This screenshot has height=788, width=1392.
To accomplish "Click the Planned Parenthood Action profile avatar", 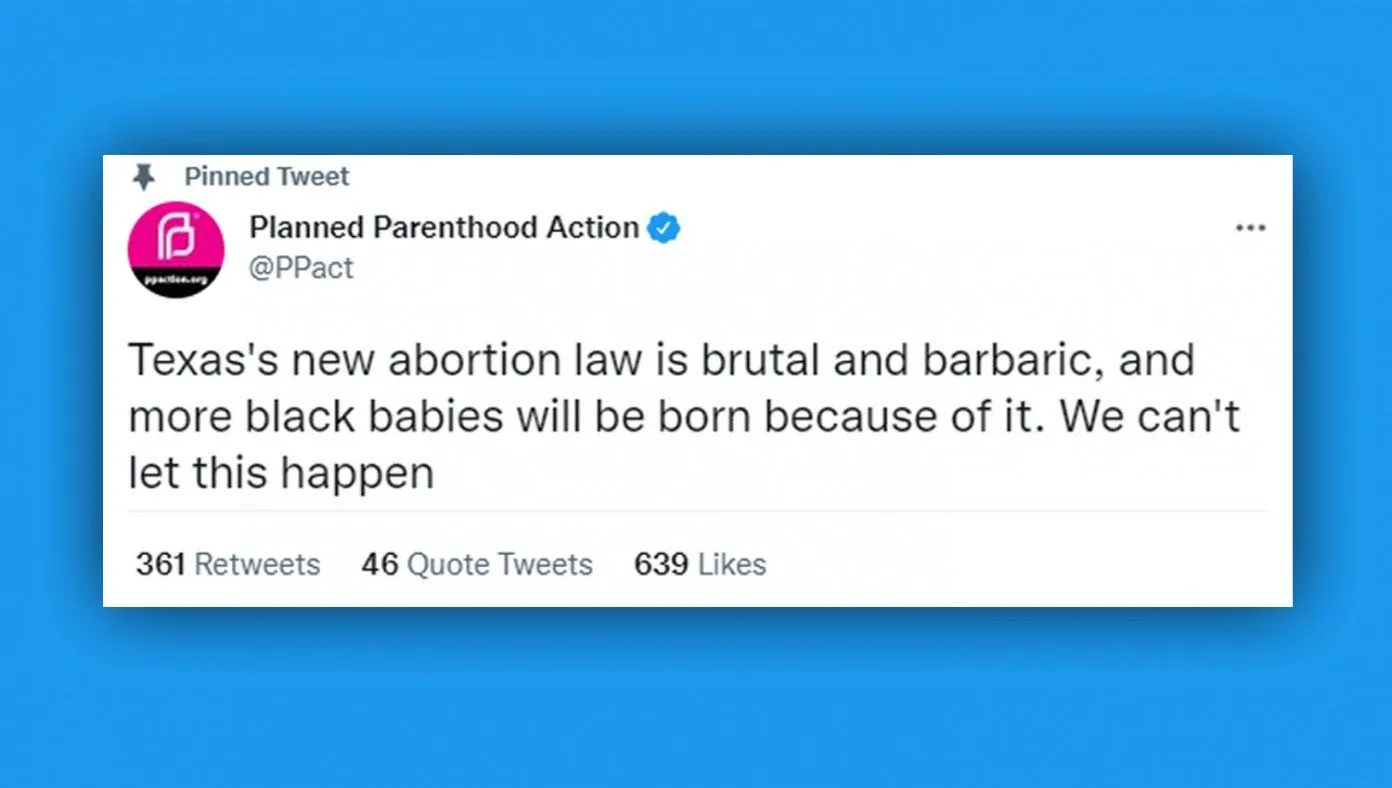I will (x=175, y=250).
